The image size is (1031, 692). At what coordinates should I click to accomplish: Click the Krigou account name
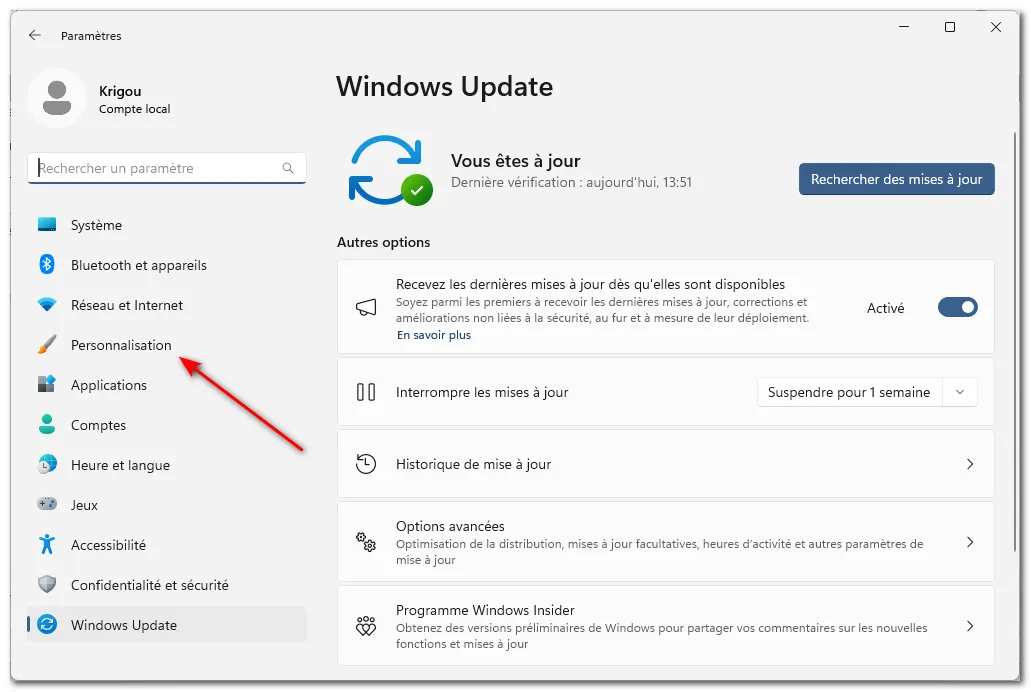pyautogui.click(x=120, y=91)
